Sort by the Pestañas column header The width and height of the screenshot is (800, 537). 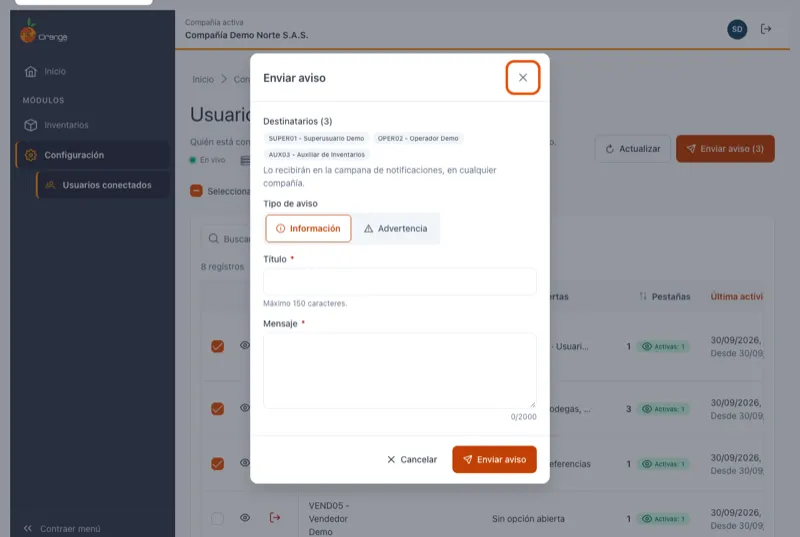(x=665, y=296)
